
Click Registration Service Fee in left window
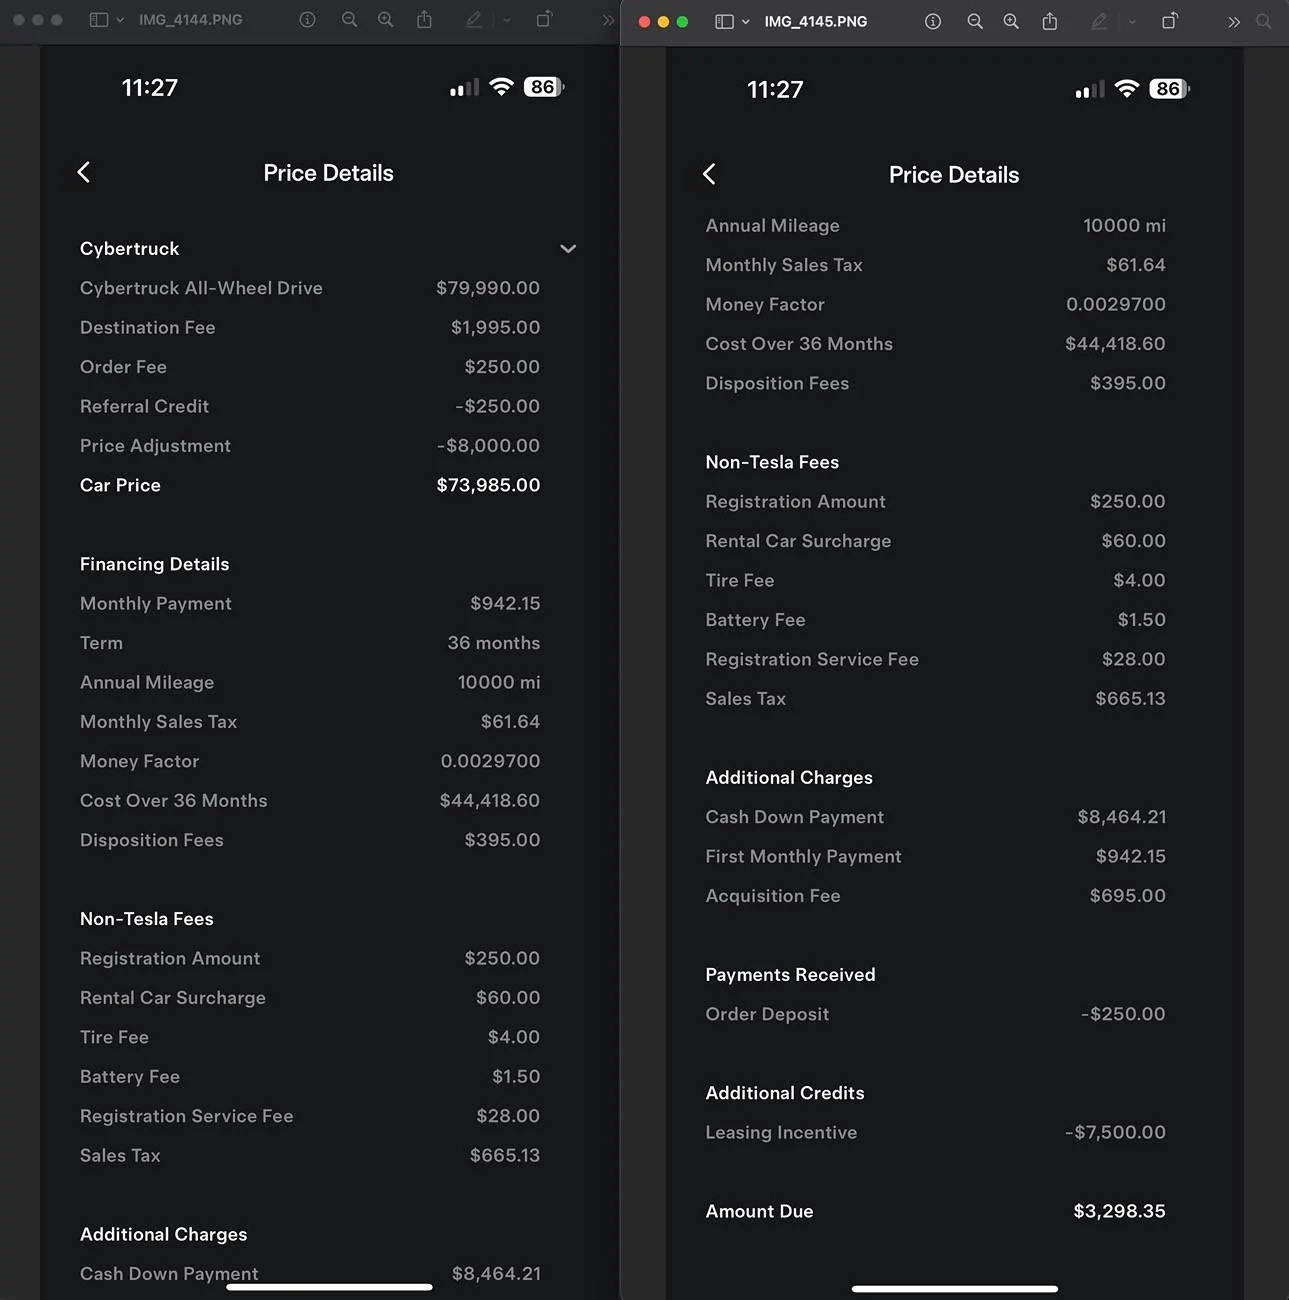pyautogui.click(x=310, y=1116)
